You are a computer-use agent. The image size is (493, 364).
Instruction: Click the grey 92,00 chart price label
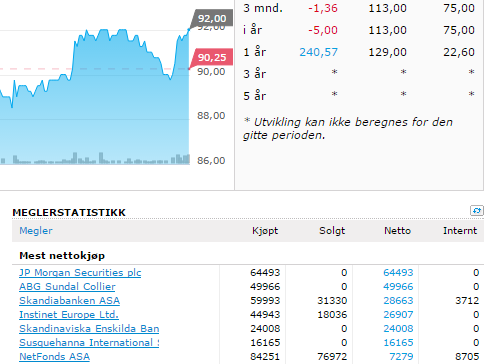point(212,18)
